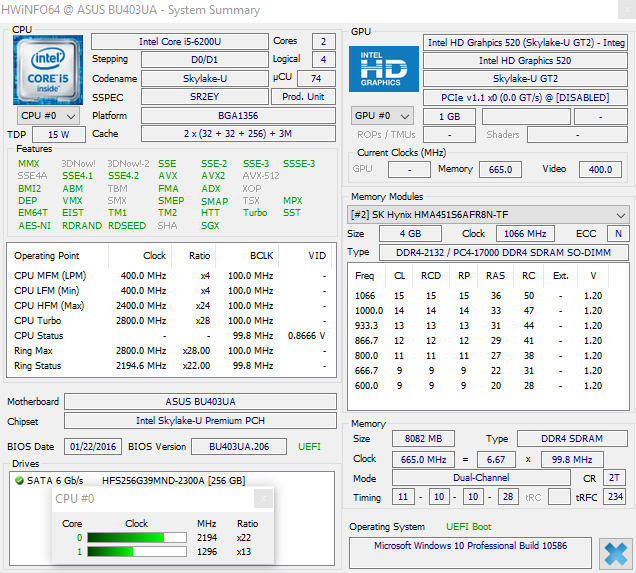Click the ASUS BU403UA motherboard field
This screenshot has height=573, width=636.
(200, 401)
